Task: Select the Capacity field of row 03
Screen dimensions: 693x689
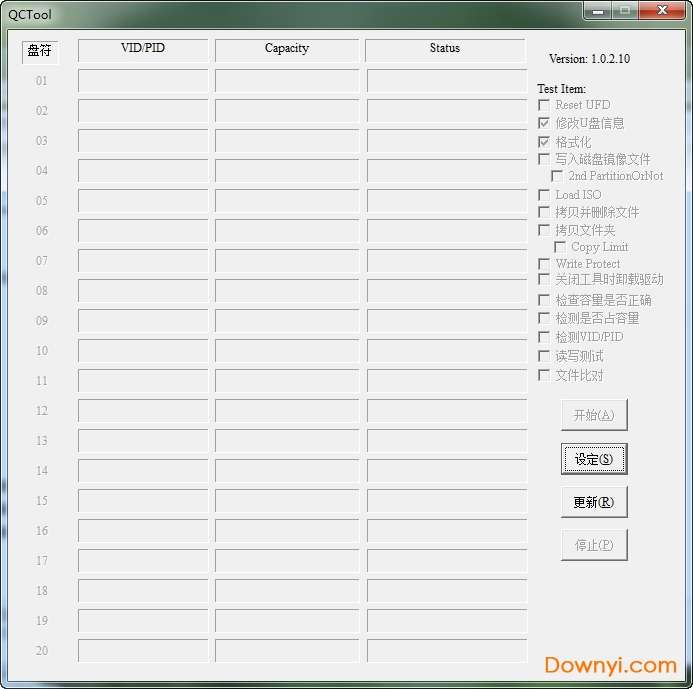Action: 287,141
